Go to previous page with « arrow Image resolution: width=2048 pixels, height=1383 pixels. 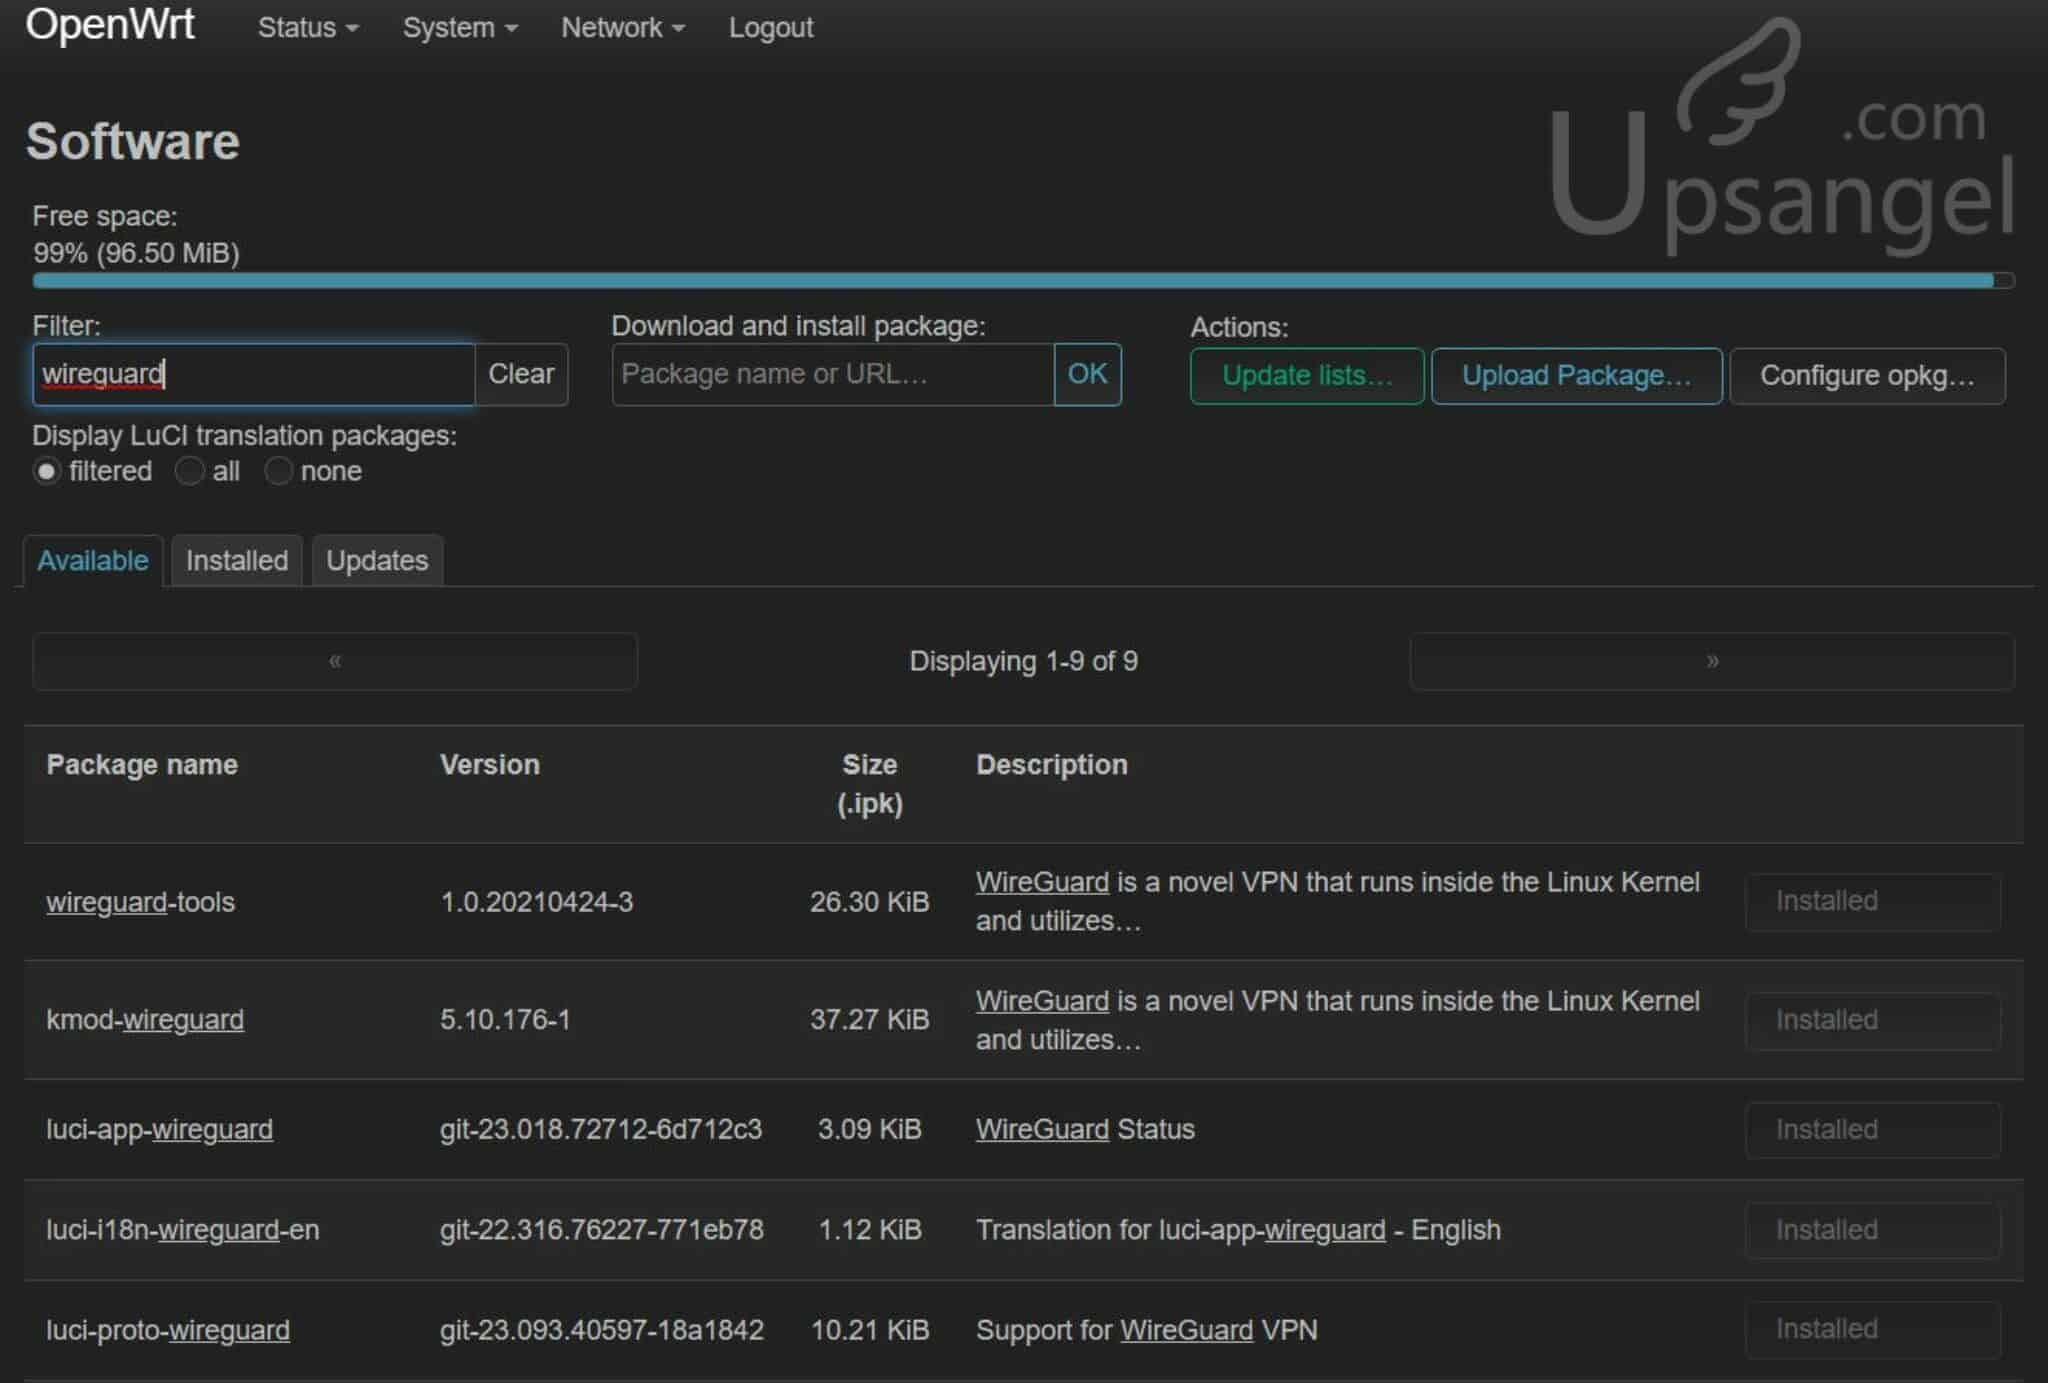(x=334, y=661)
